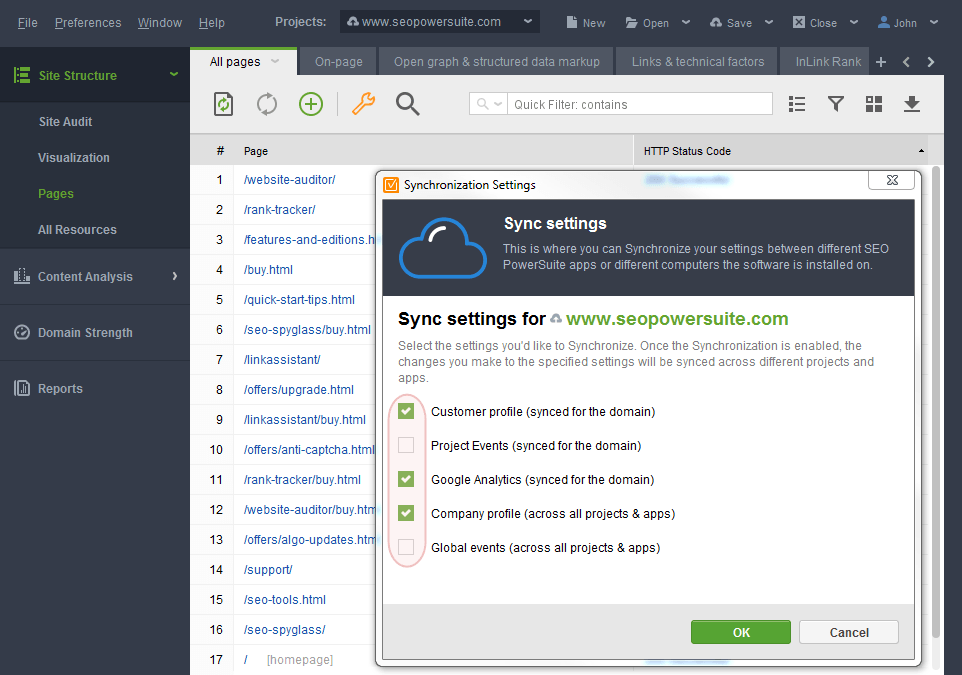Open the All pages tab dropdown arrow
Viewport: 962px width, 675px height.
point(275,61)
